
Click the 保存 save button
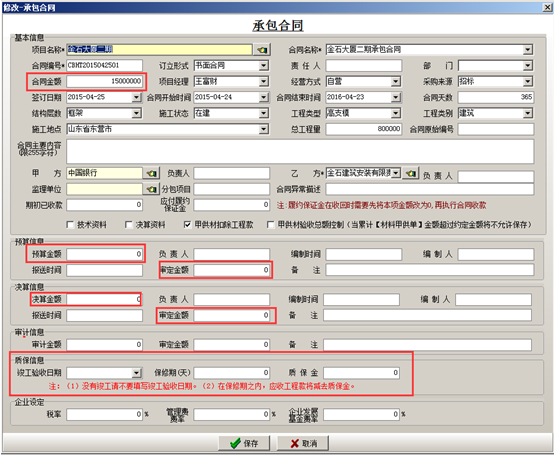point(244,443)
